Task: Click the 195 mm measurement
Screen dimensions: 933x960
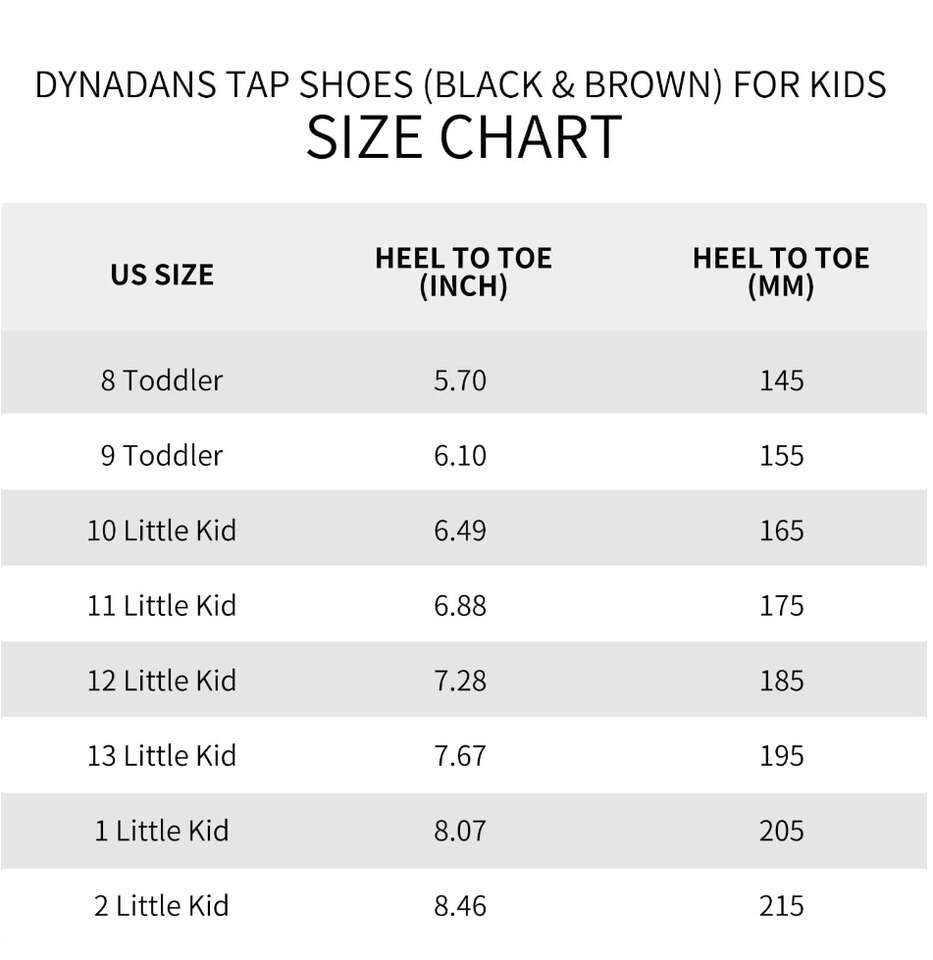Action: 781,755
